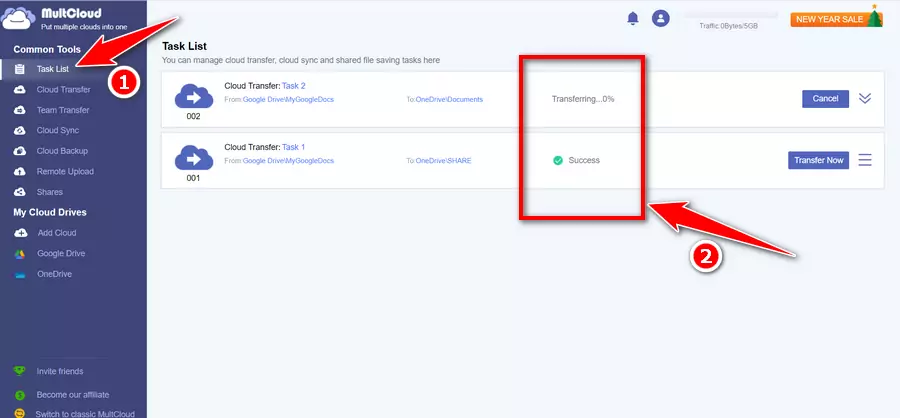Image resolution: width=900 pixels, height=418 pixels.
Task: Click the 001 task number label
Action: pos(193,178)
